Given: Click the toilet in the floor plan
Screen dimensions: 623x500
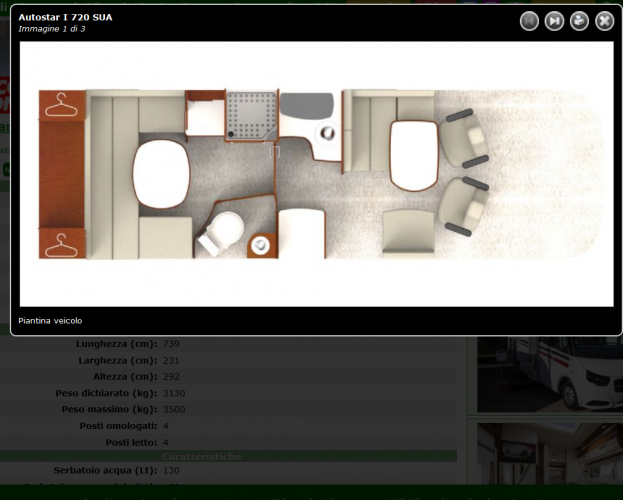Looking at the screenshot, I should 221,233.
